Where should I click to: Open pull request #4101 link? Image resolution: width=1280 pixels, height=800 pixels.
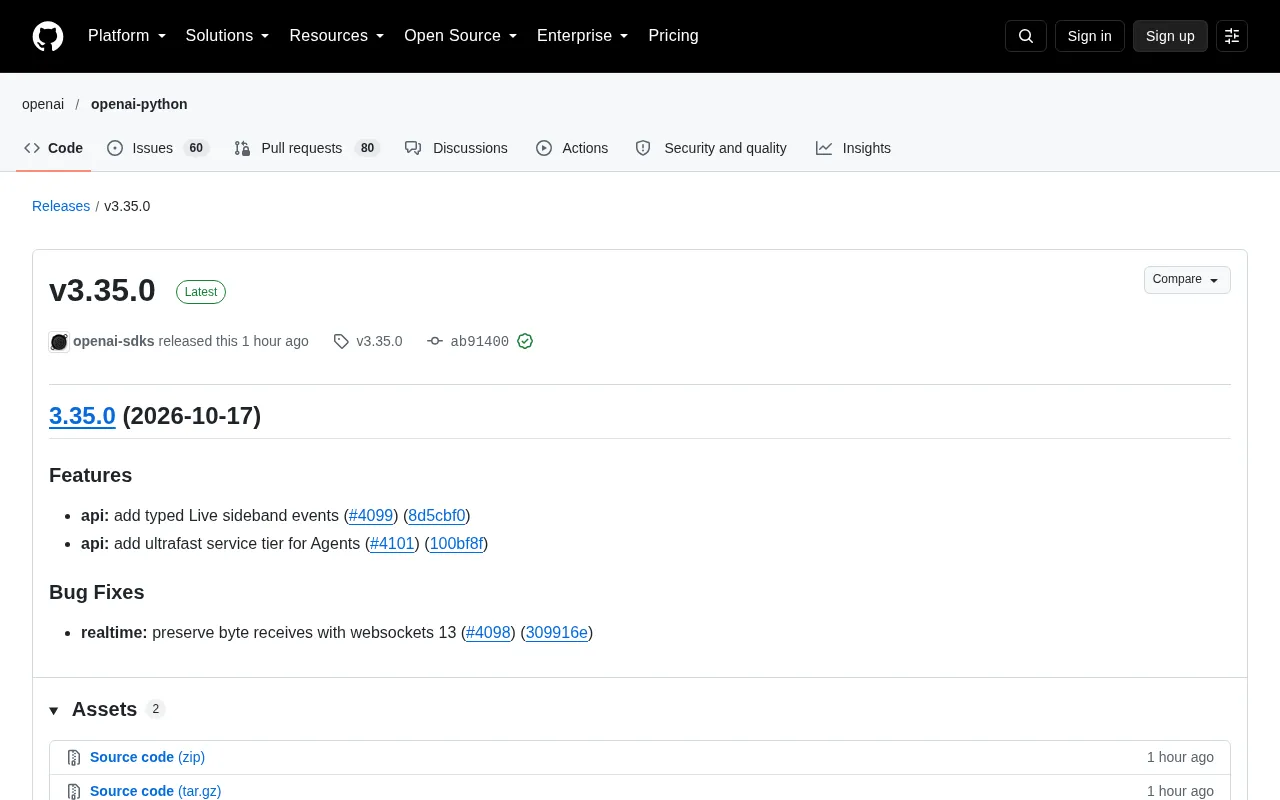click(392, 544)
